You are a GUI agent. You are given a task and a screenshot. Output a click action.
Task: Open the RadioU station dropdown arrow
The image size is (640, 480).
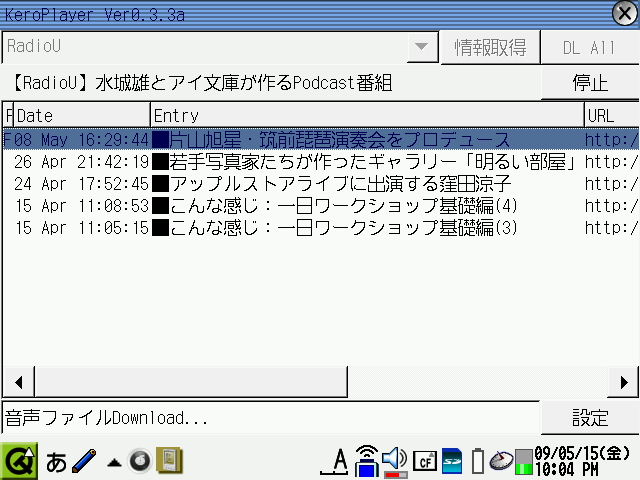[422, 47]
